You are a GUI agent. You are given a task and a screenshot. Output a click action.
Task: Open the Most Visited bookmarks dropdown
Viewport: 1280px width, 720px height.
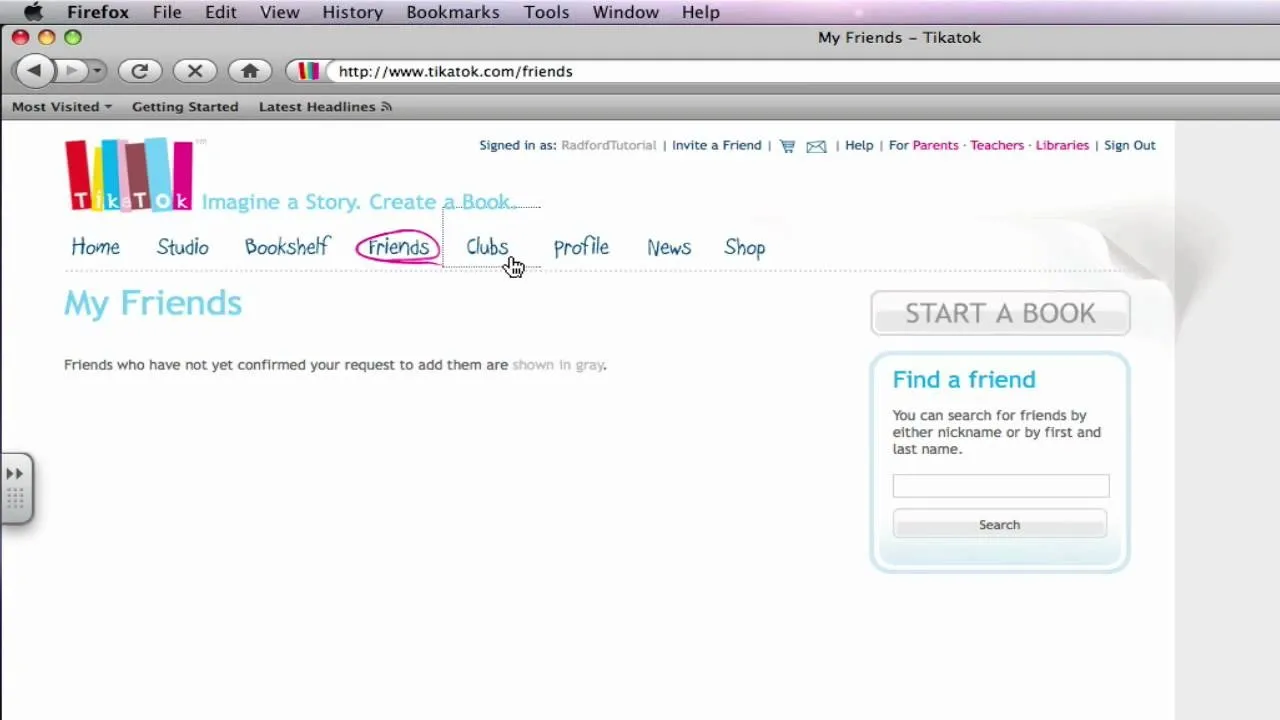61,107
